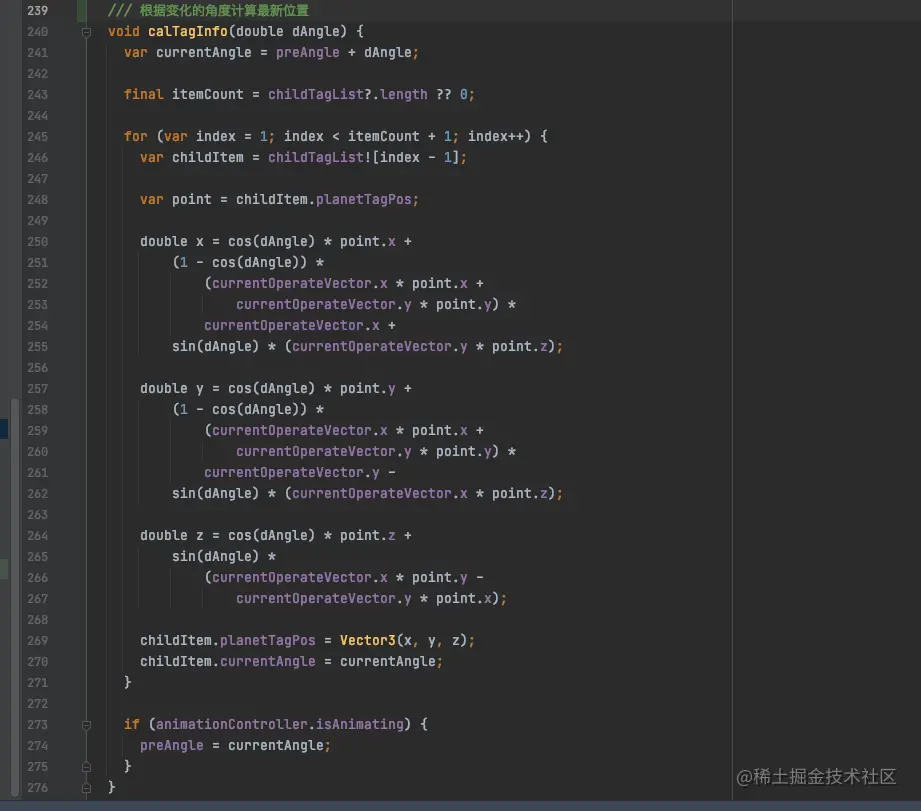Click point.x at end of line 267
921x811 pixels.
[463, 598]
